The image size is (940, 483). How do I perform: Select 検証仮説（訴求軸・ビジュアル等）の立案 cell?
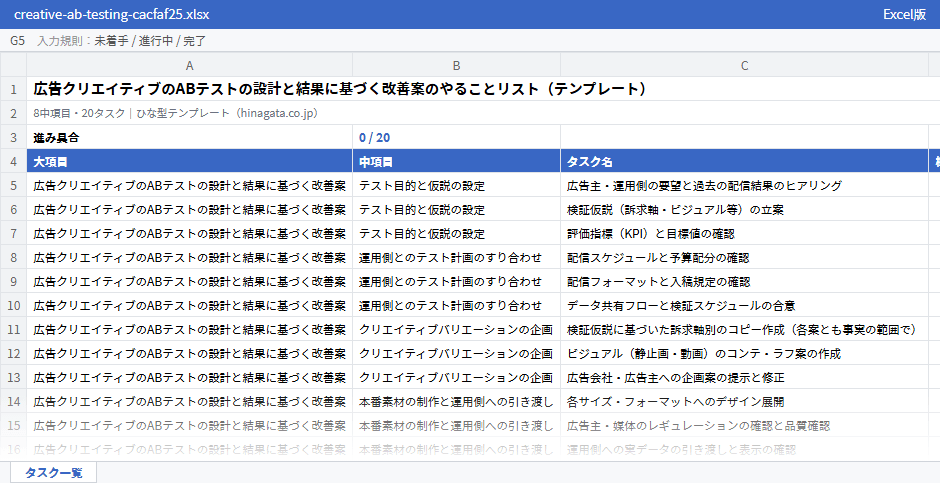[744, 209]
